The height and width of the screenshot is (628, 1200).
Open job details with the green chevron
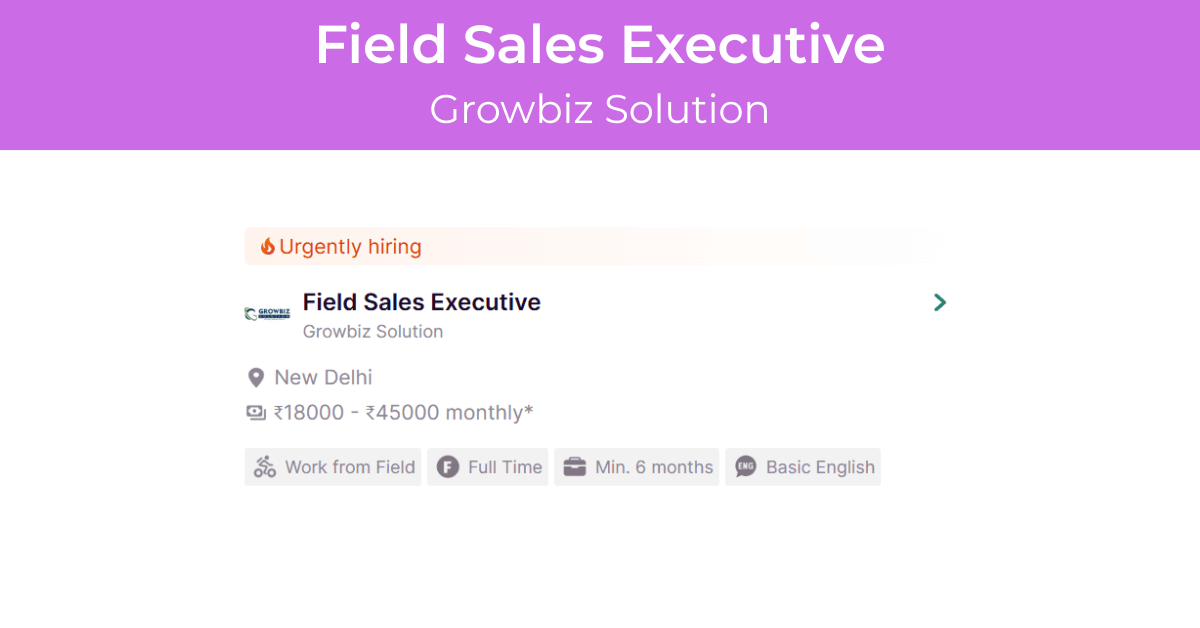939,302
